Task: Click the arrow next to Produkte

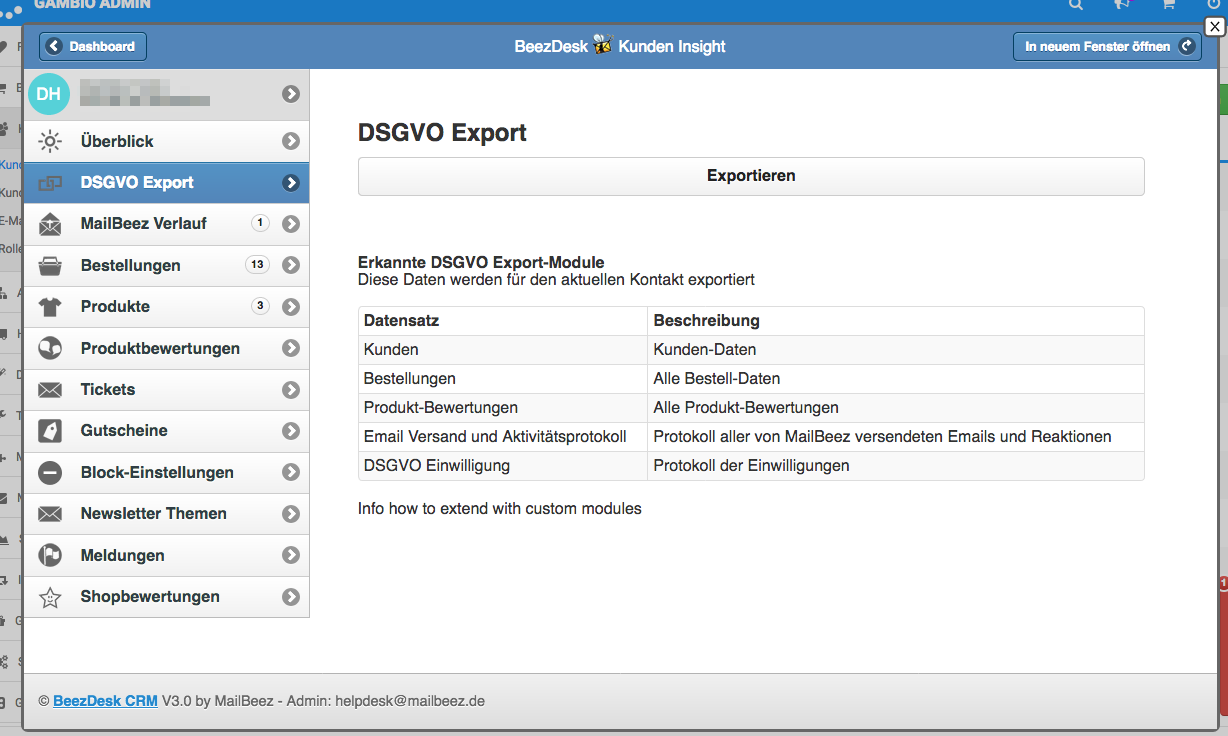Action: (291, 307)
